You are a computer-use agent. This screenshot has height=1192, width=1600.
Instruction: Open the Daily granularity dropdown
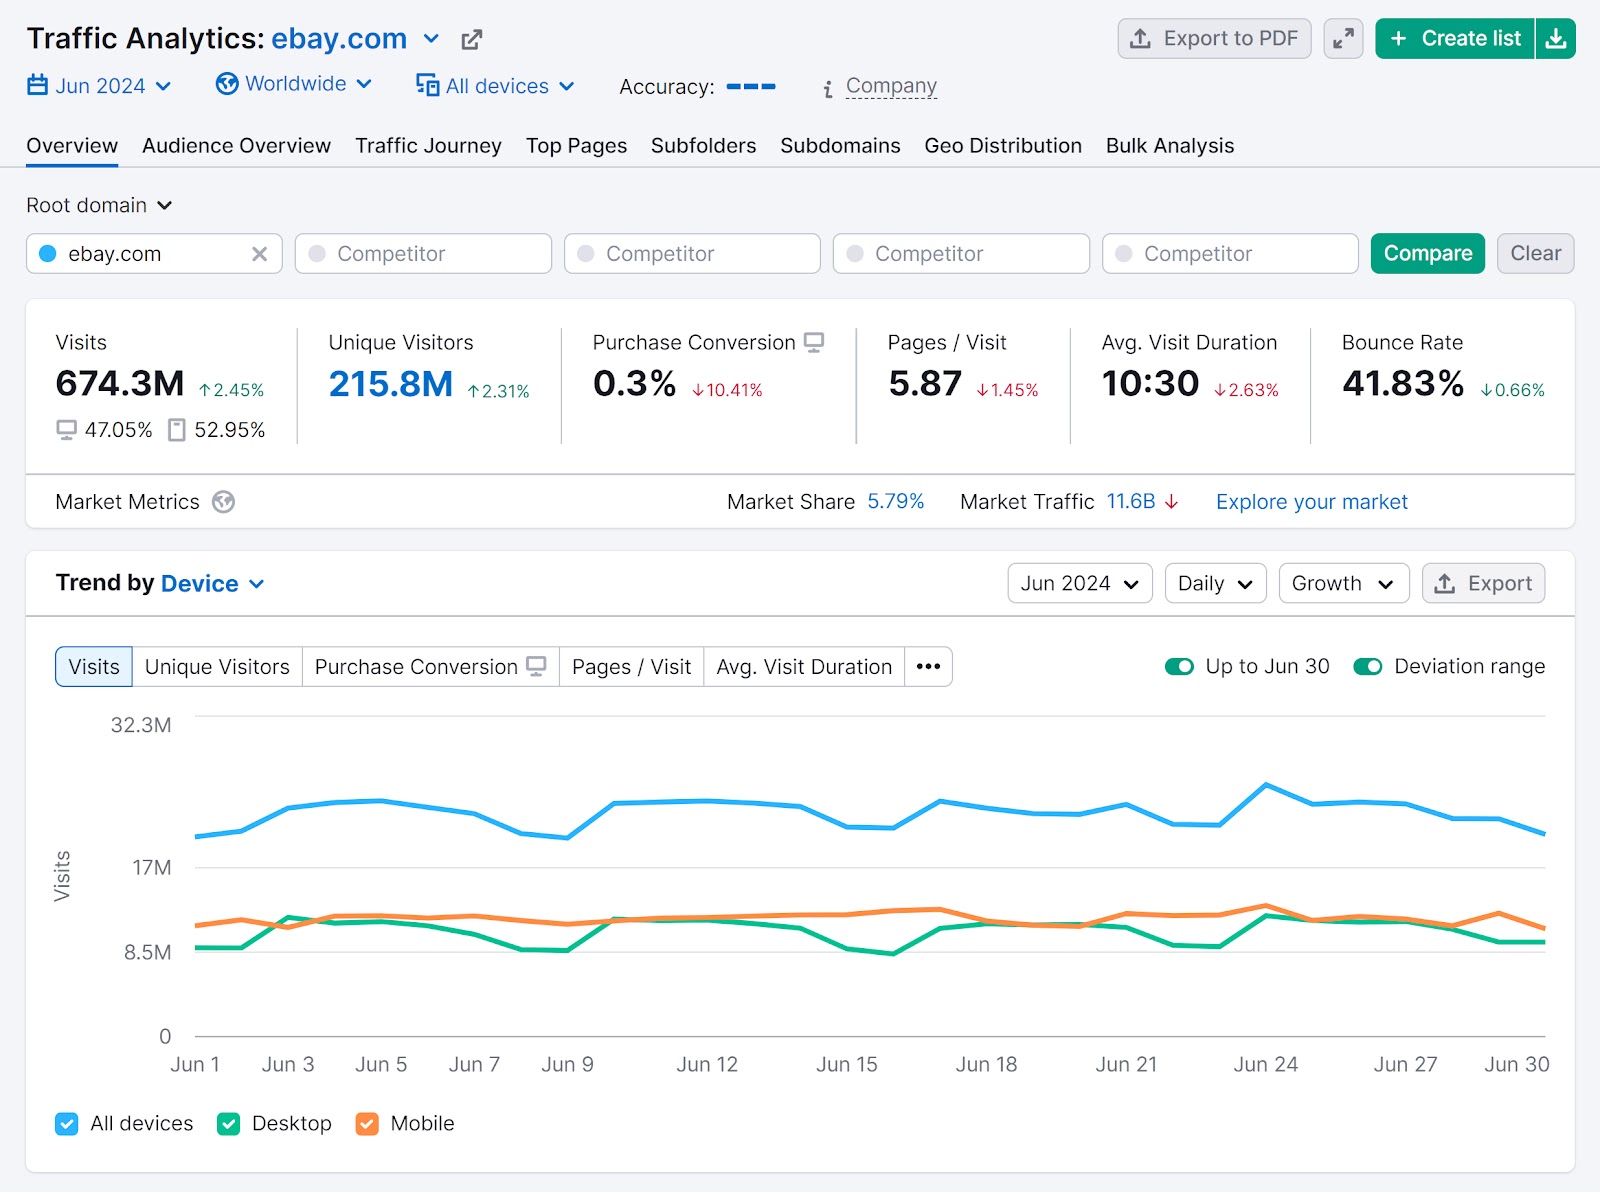(1215, 584)
